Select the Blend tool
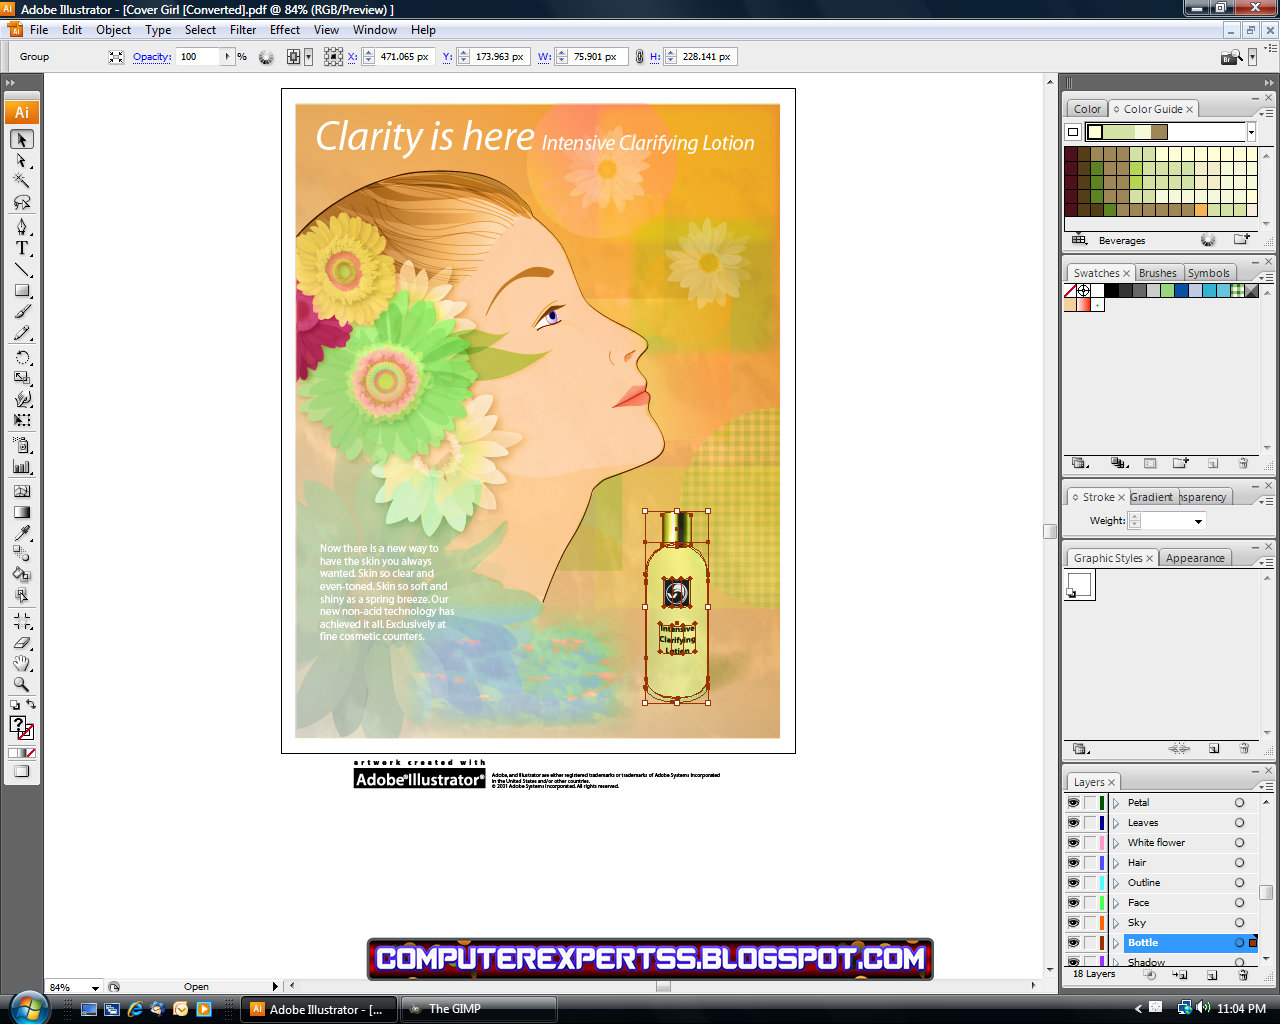 (22, 554)
